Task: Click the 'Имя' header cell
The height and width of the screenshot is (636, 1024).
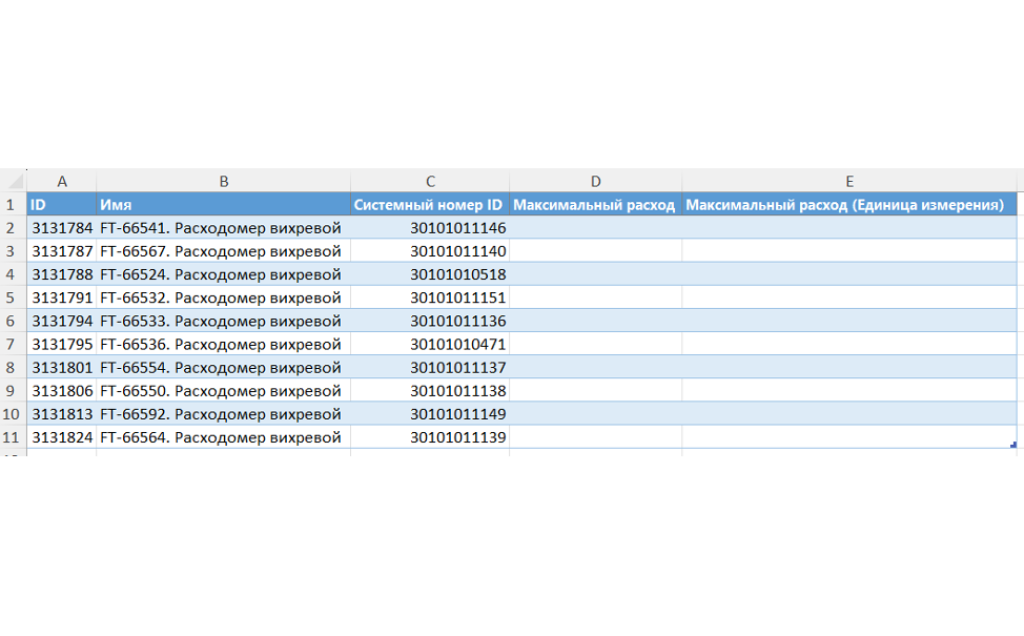Action: click(x=223, y=204)
